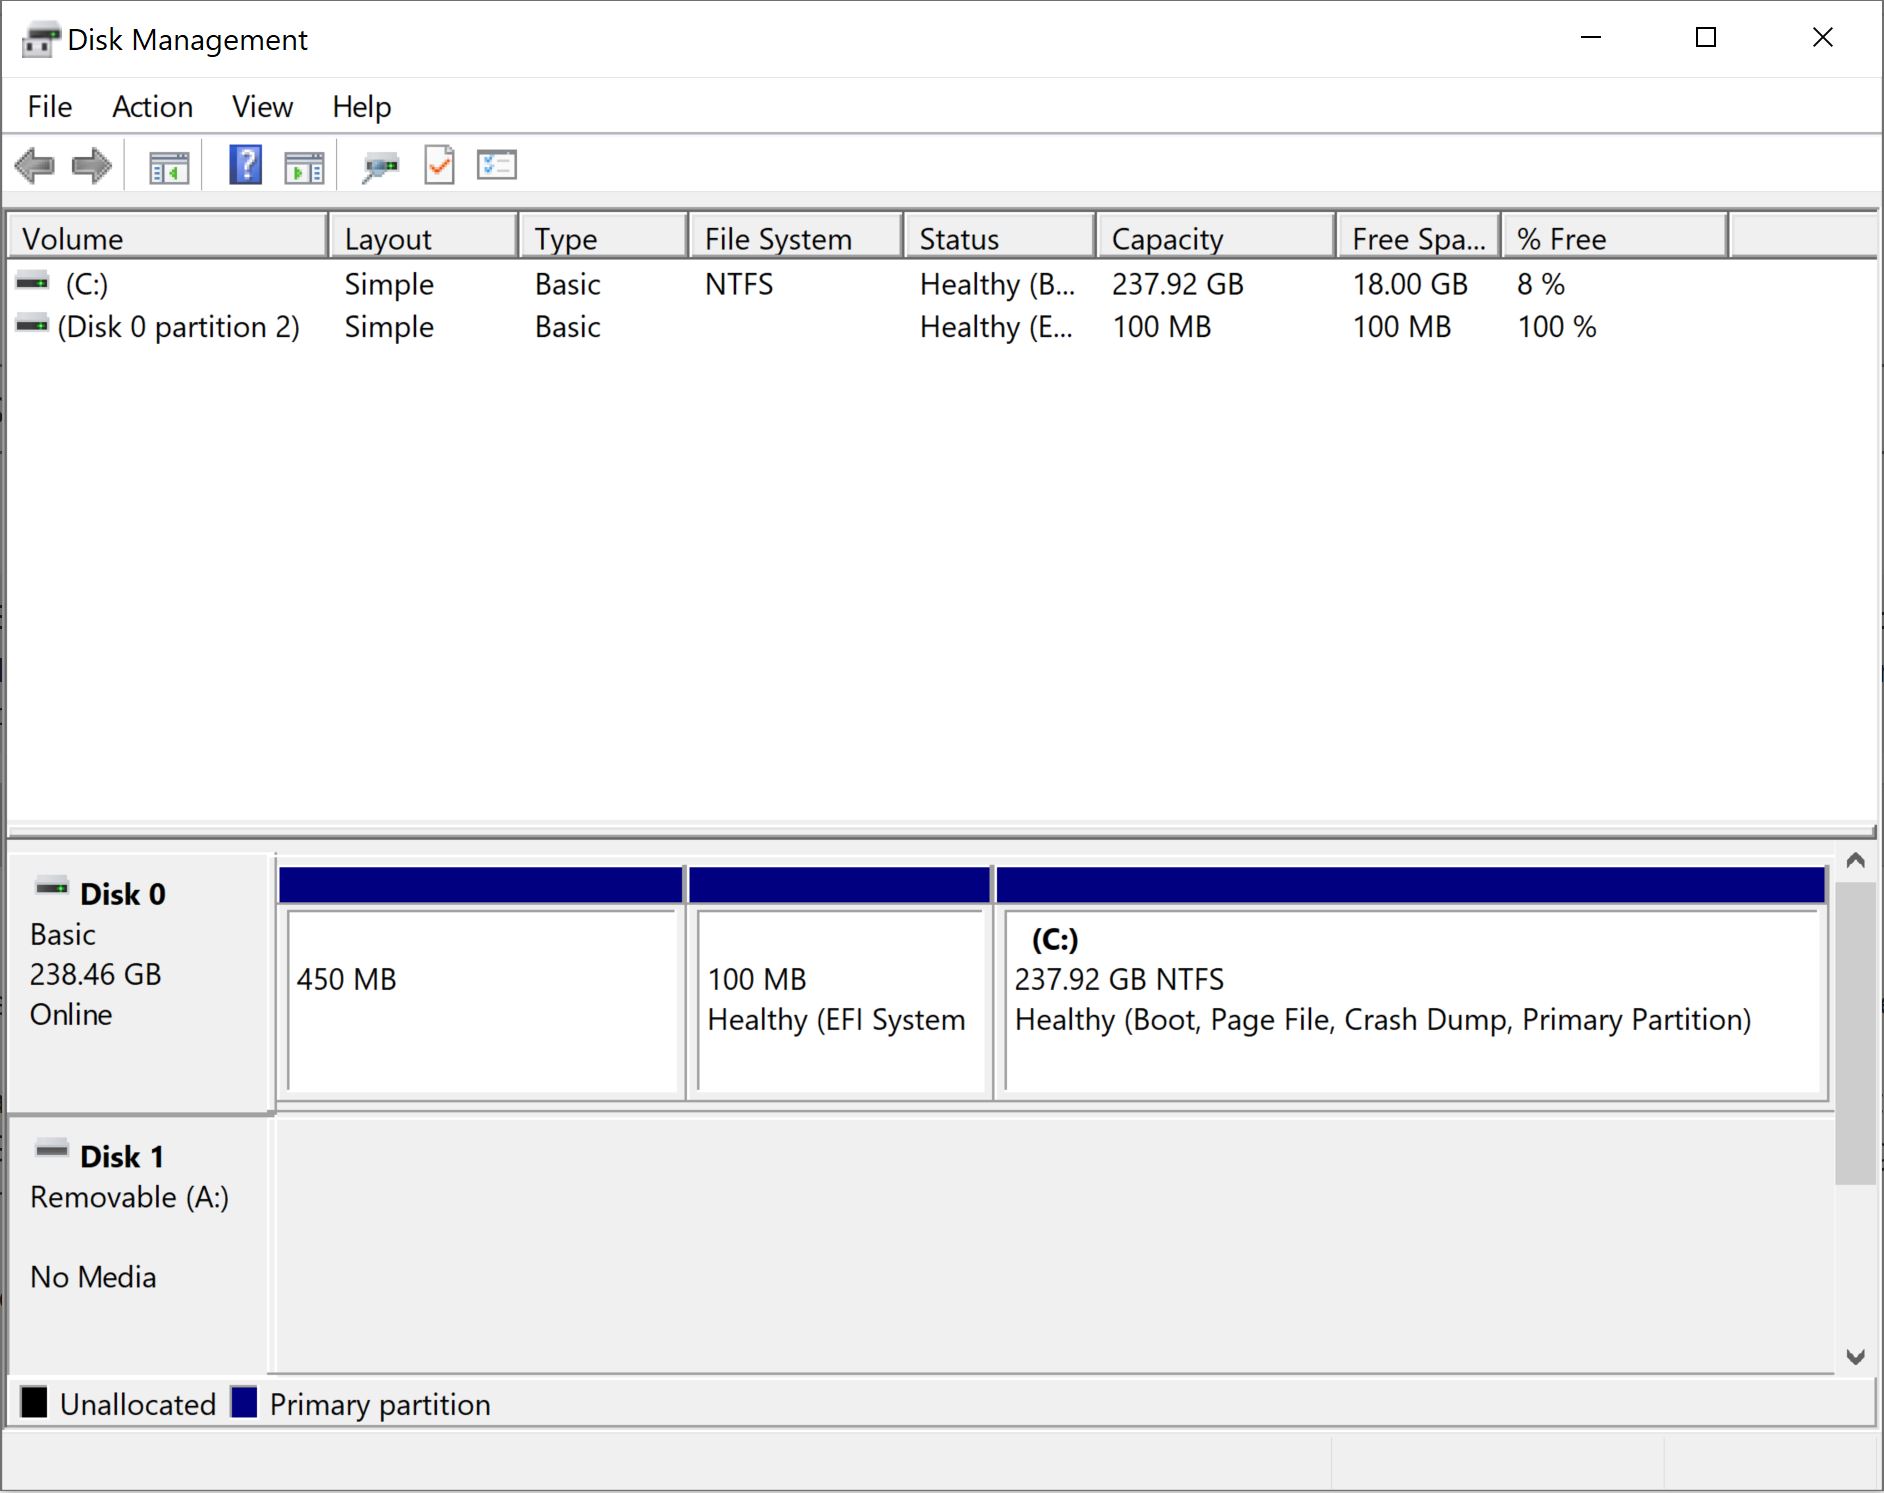Click the Back arrow toolbar icon
This screenshot has width=1884, height=1493.
35,166
